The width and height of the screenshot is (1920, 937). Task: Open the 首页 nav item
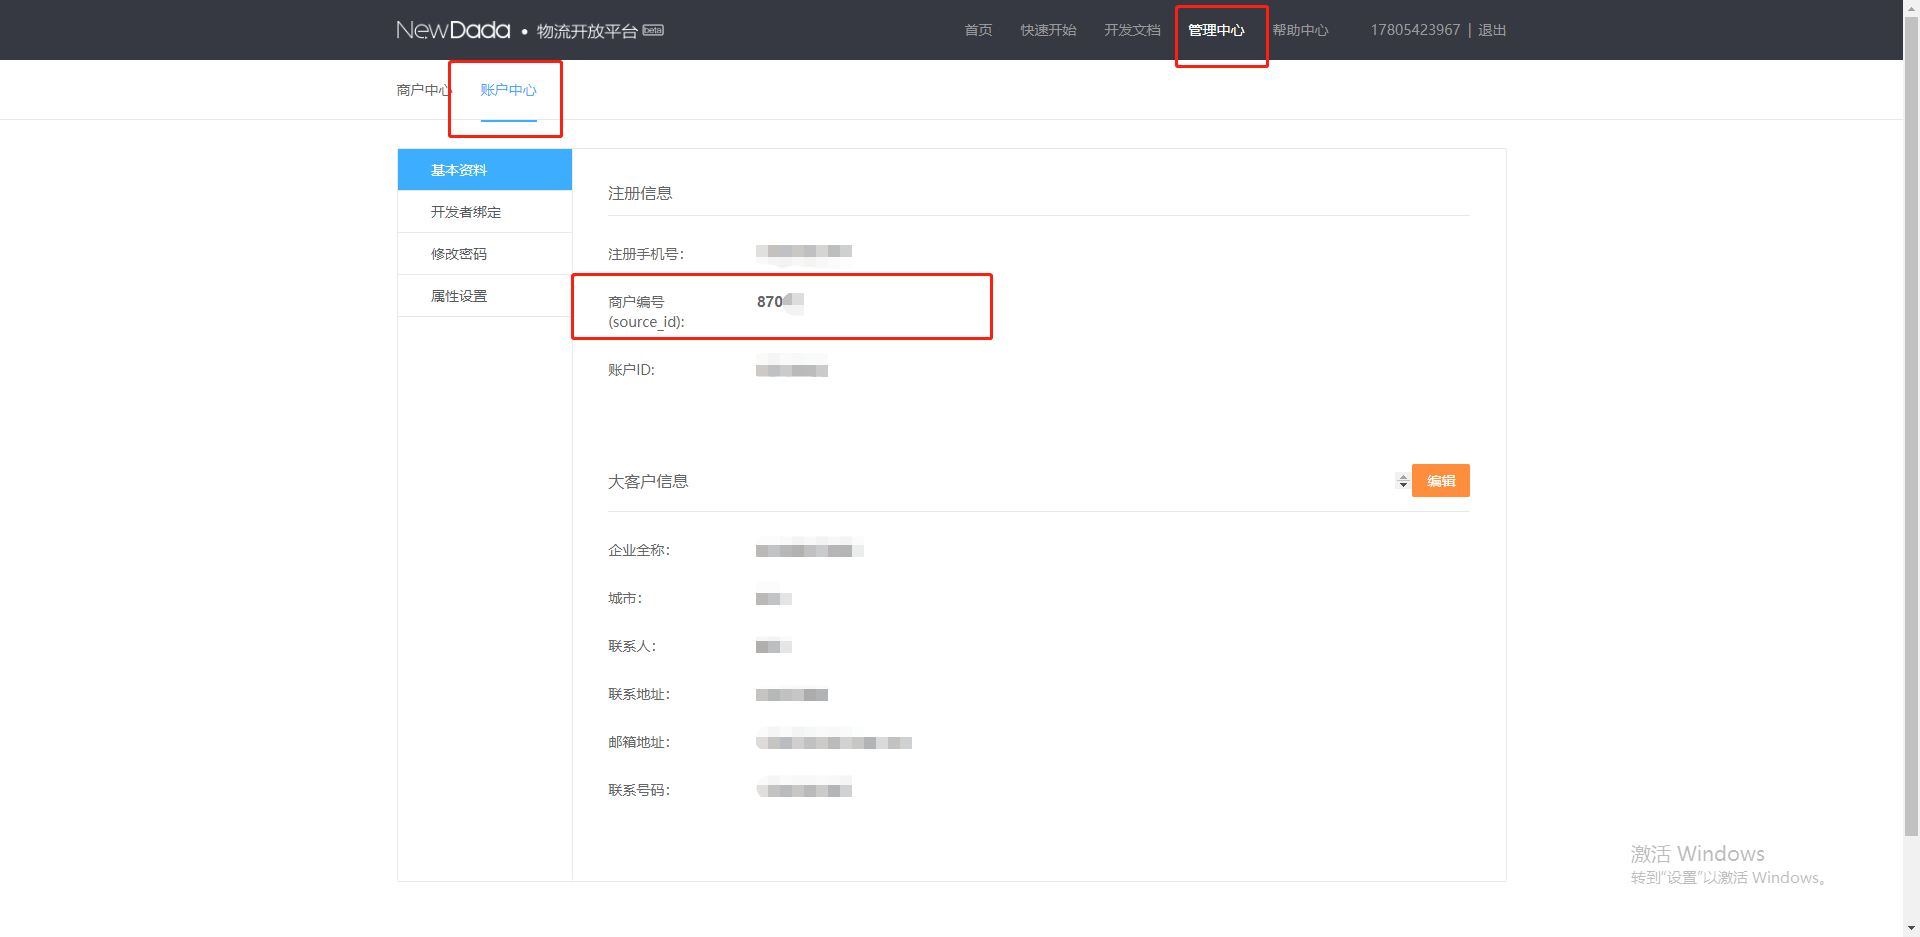tap(978, 30)
